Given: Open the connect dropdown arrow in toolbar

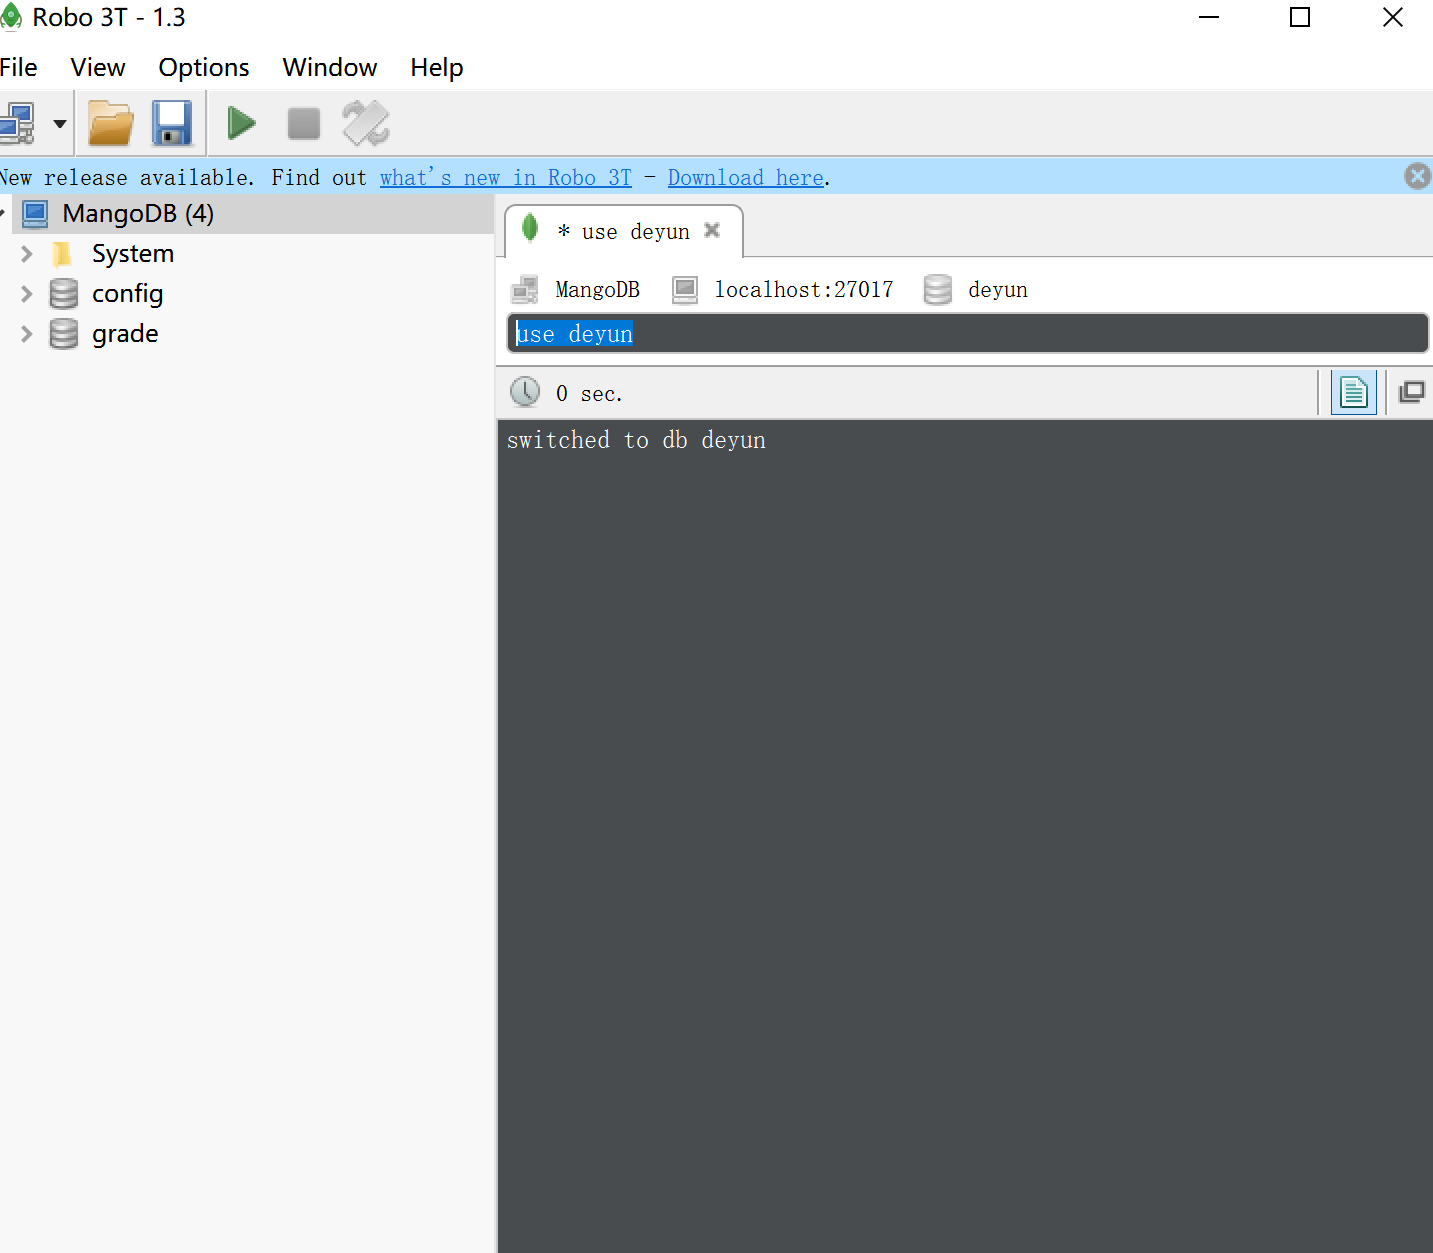Looking at the screenshot, I should pyautogui.click(x=60, y=124).
